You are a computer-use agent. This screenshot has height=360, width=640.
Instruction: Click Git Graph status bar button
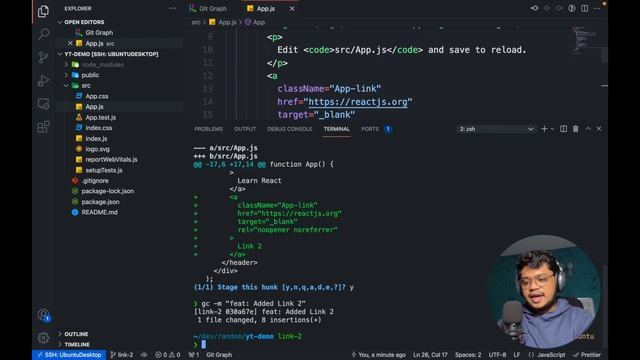tap(219, 355)
